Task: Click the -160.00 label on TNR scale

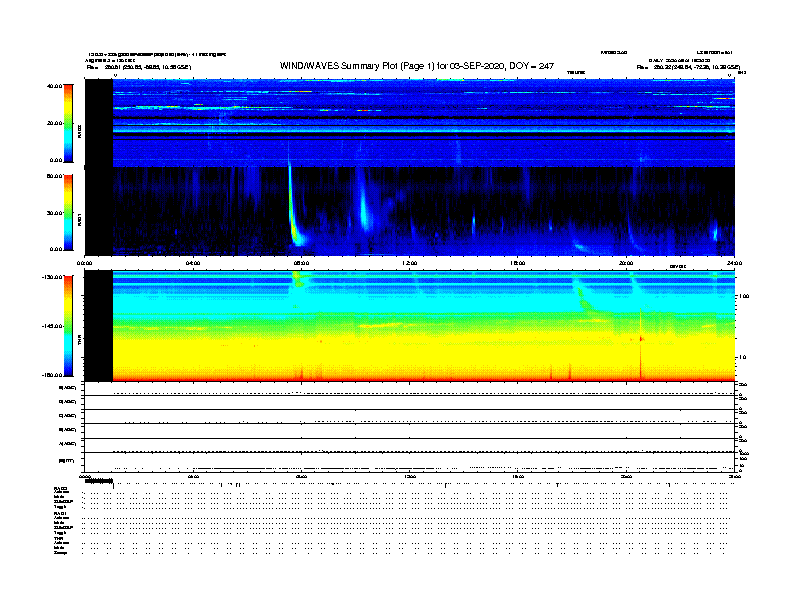Action: point(52,375)
